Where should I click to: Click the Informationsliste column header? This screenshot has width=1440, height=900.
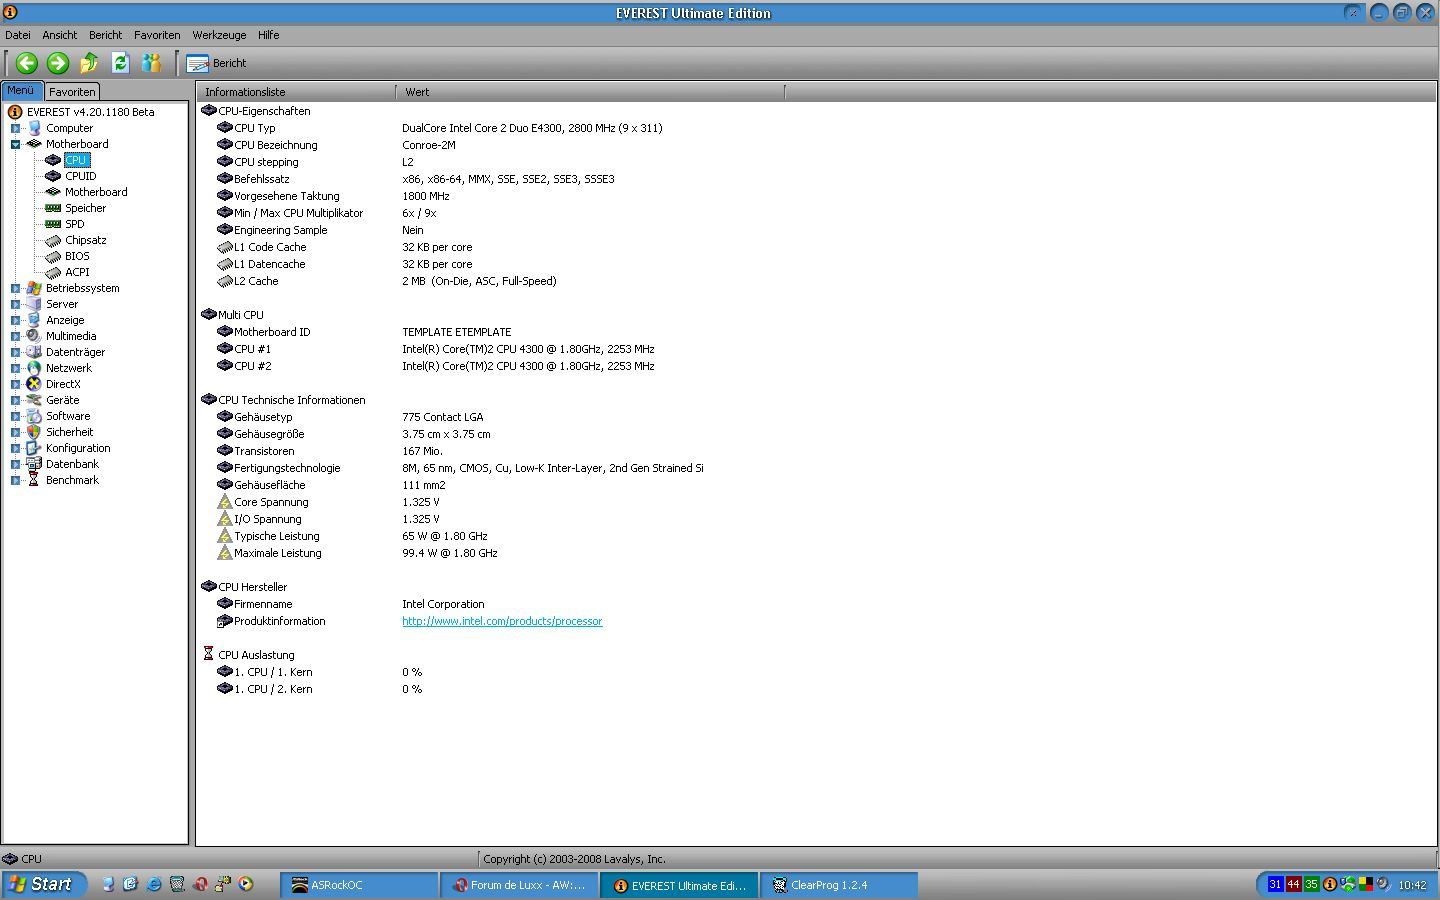tap(296, 92)
